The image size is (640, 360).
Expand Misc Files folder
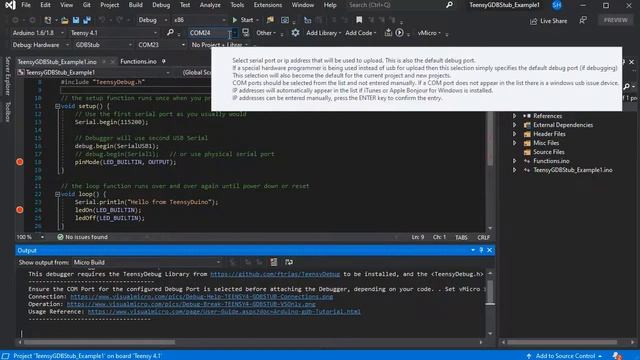pos(514,143)
